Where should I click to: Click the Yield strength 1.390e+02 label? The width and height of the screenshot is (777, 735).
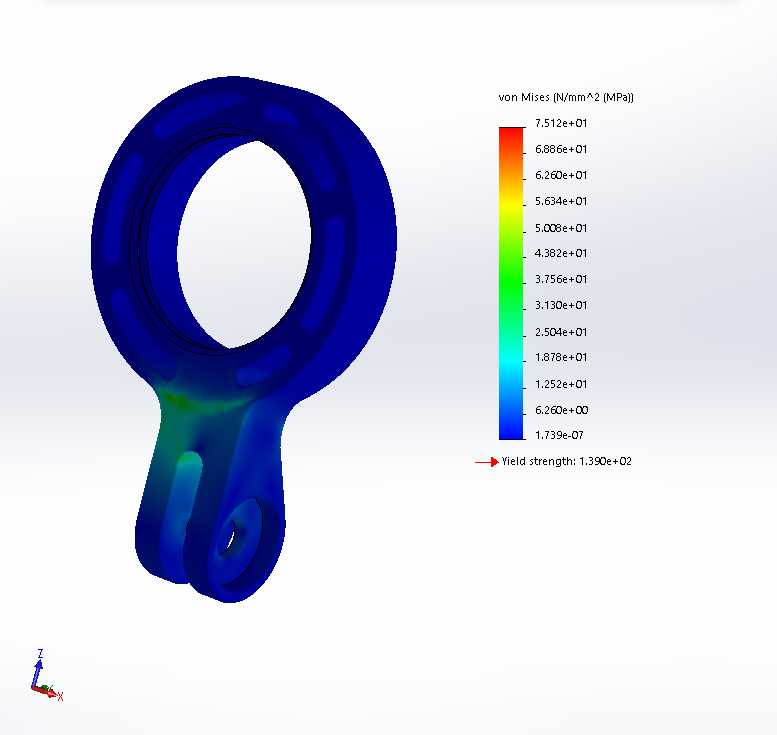pos(566,461)
